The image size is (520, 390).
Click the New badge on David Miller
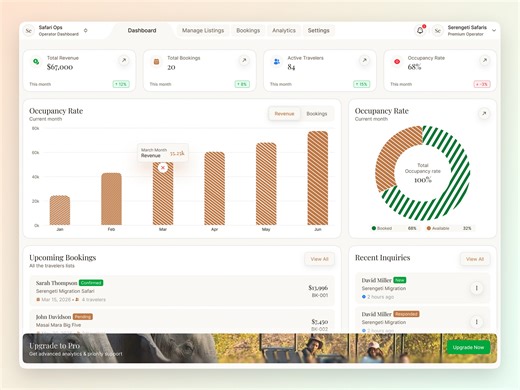pyautogui.click(x=400, y=280)
